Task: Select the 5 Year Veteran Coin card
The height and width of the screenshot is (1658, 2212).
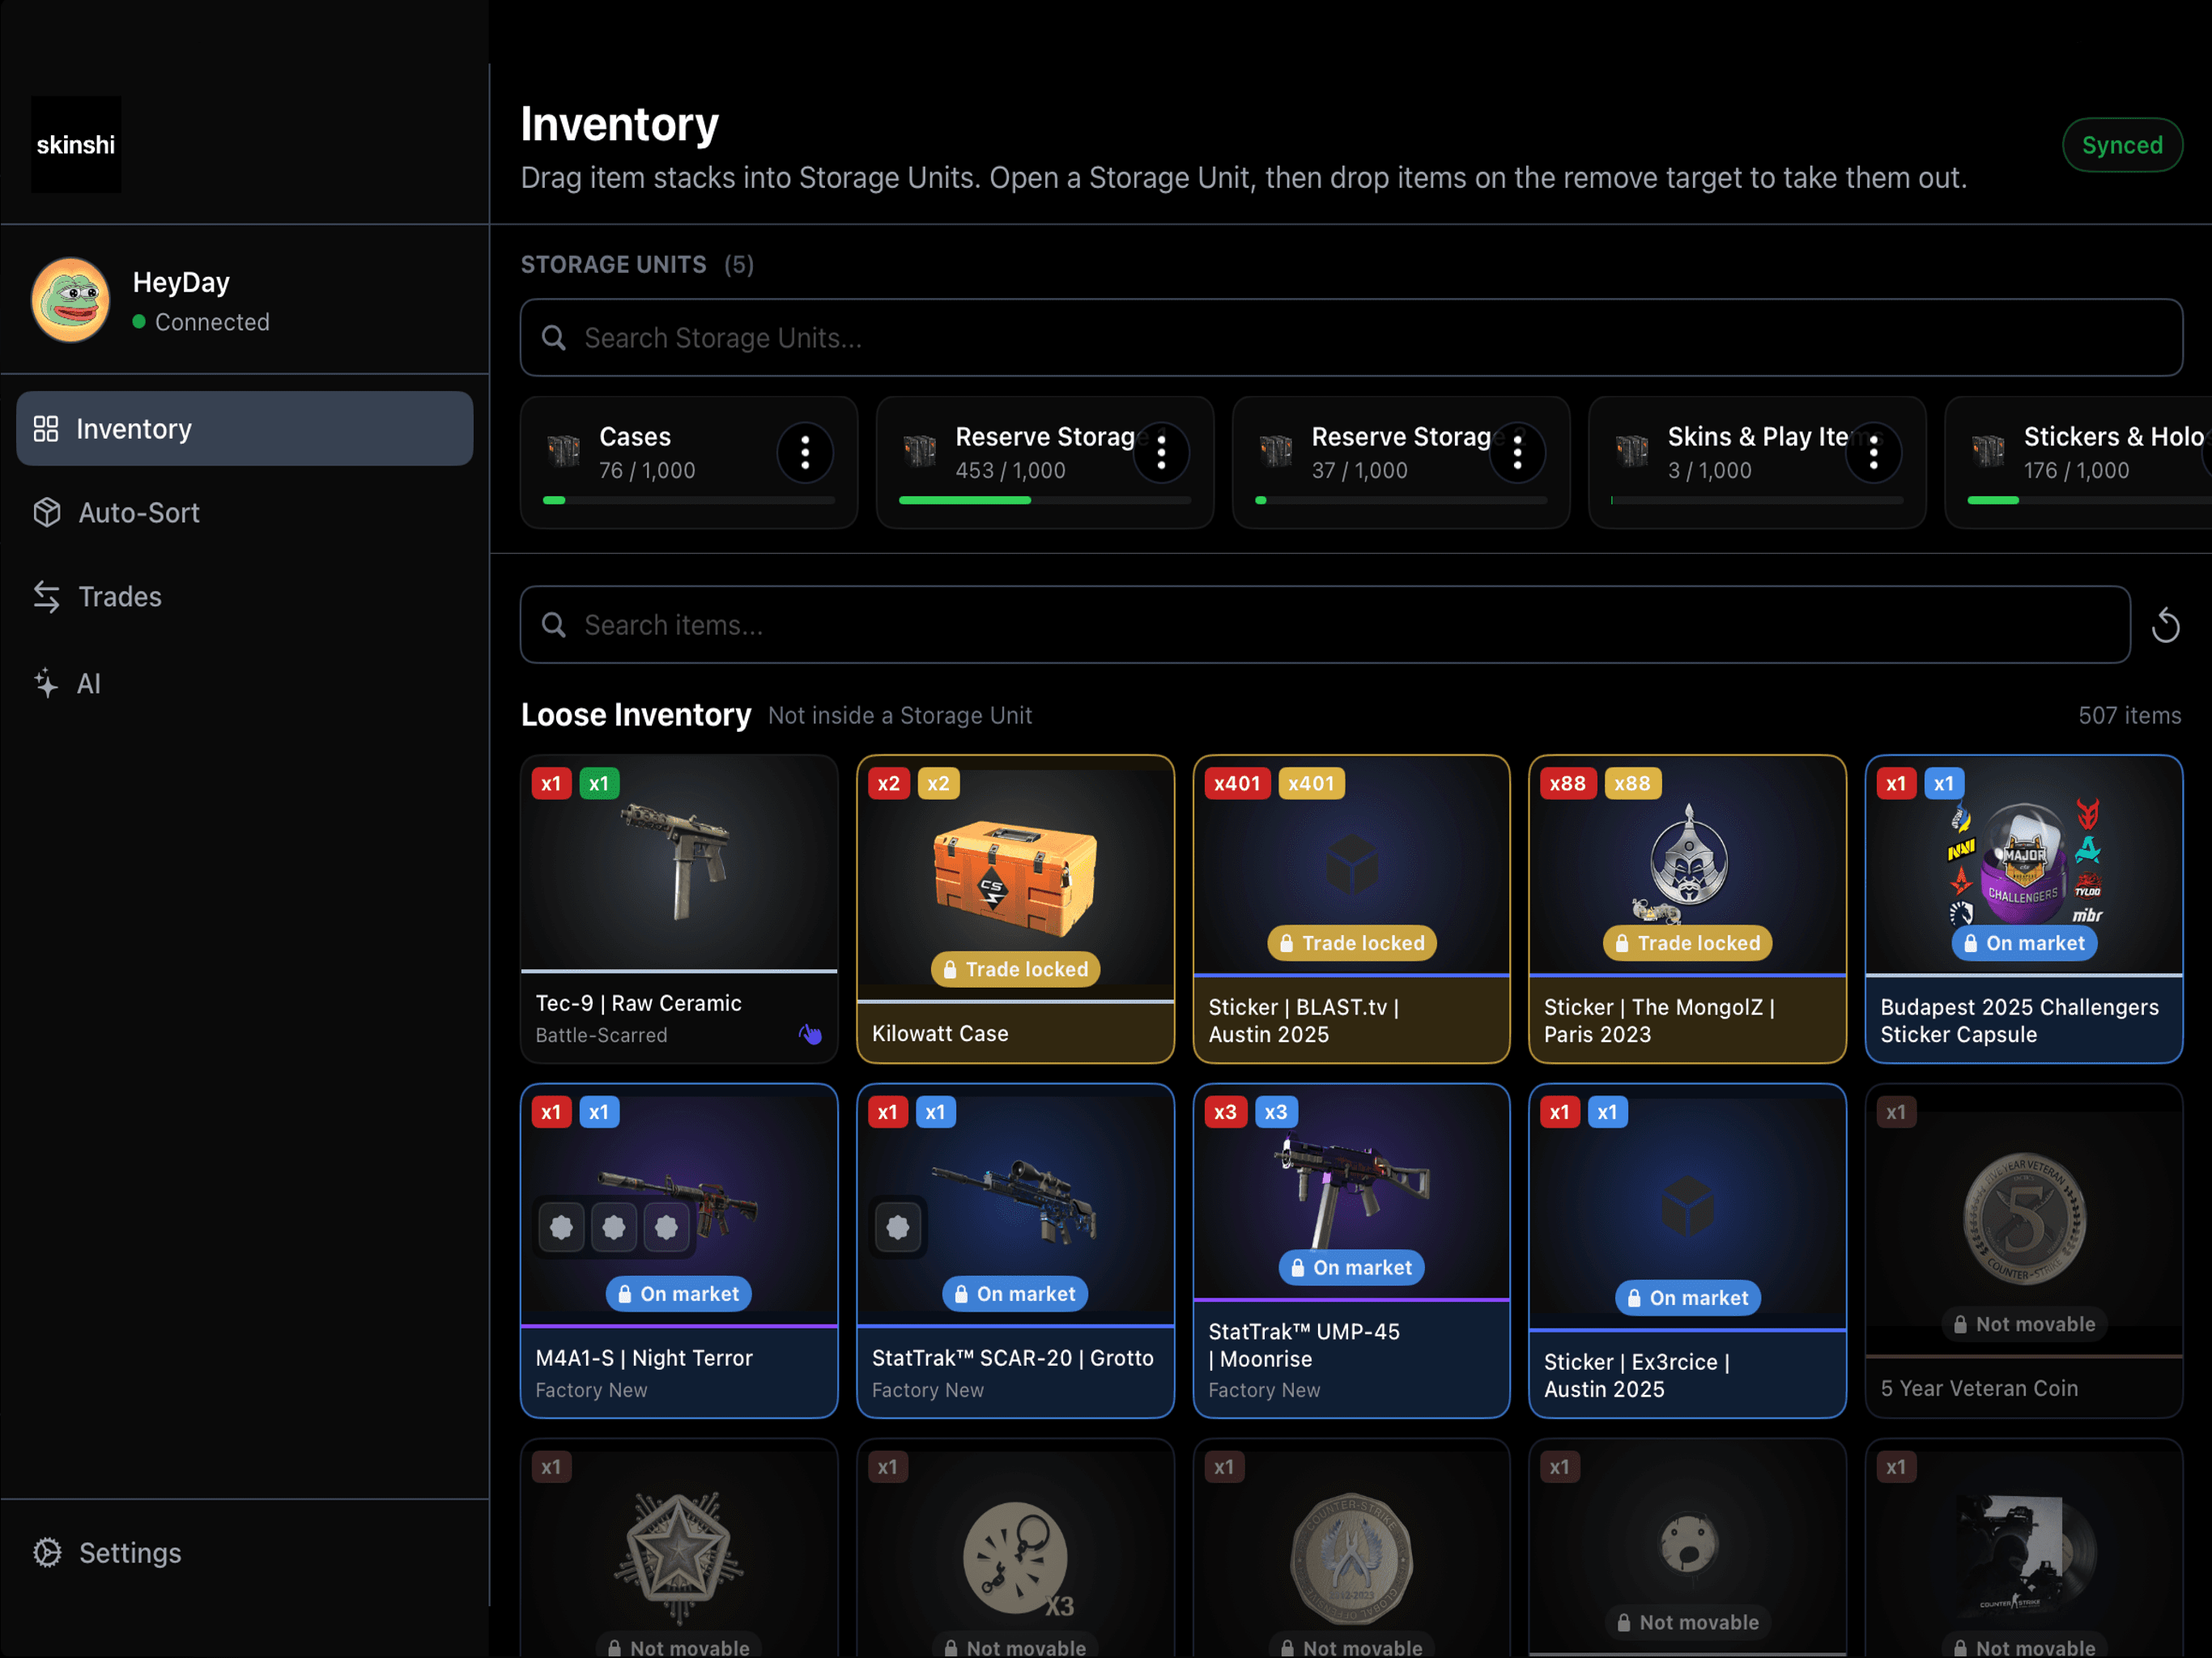Action: pyautogui.click(x=2024, y=1251)
